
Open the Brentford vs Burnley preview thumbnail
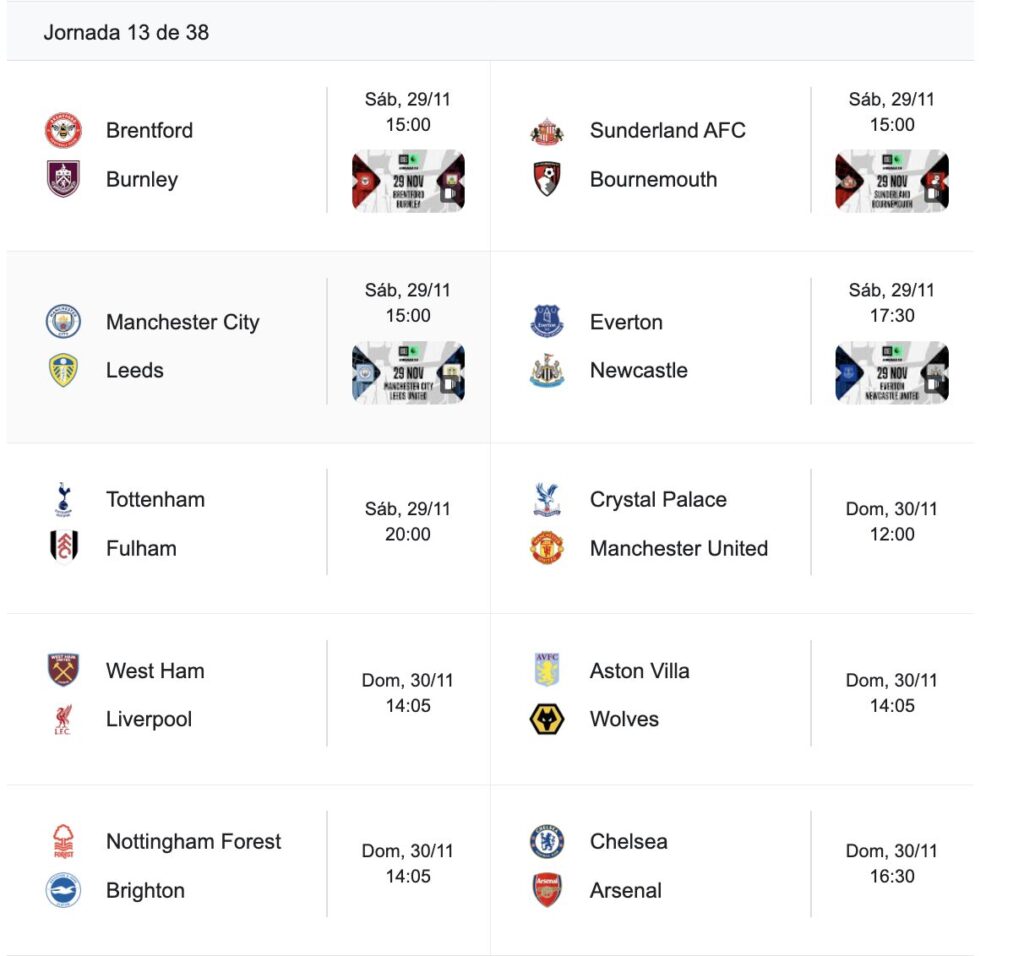[408, 181]
